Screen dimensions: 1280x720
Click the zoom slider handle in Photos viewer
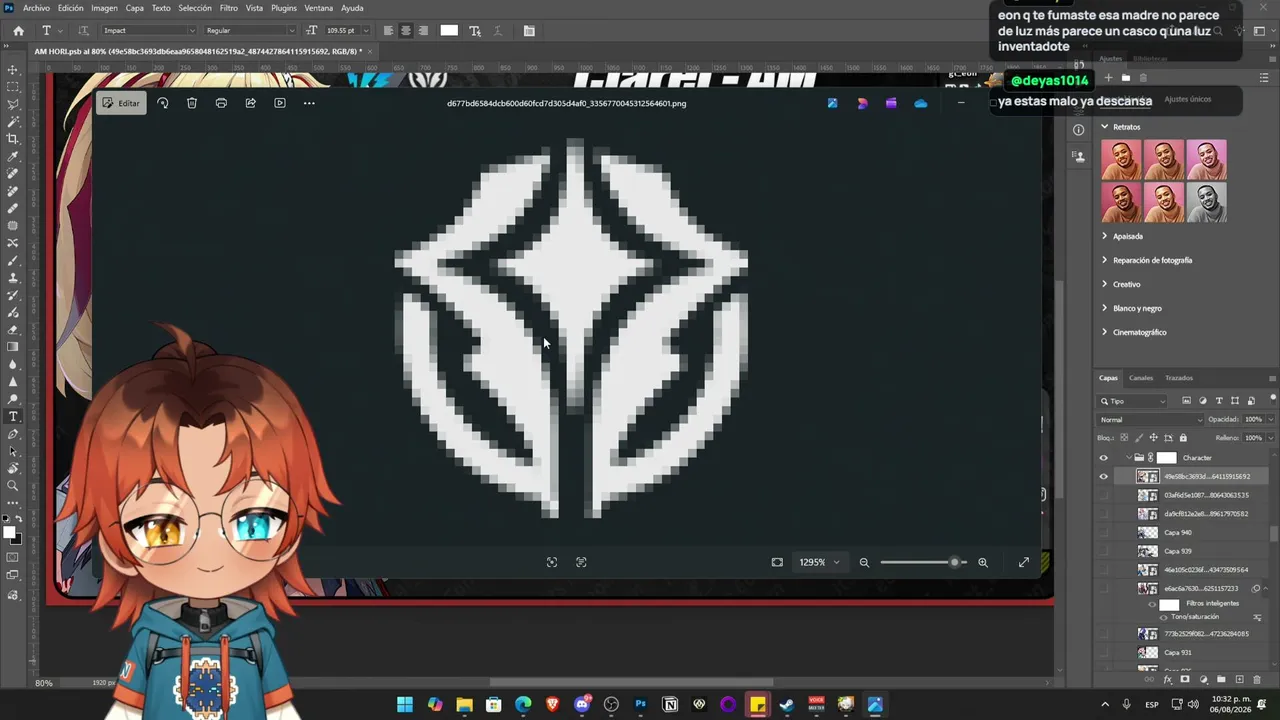point(954,562)
